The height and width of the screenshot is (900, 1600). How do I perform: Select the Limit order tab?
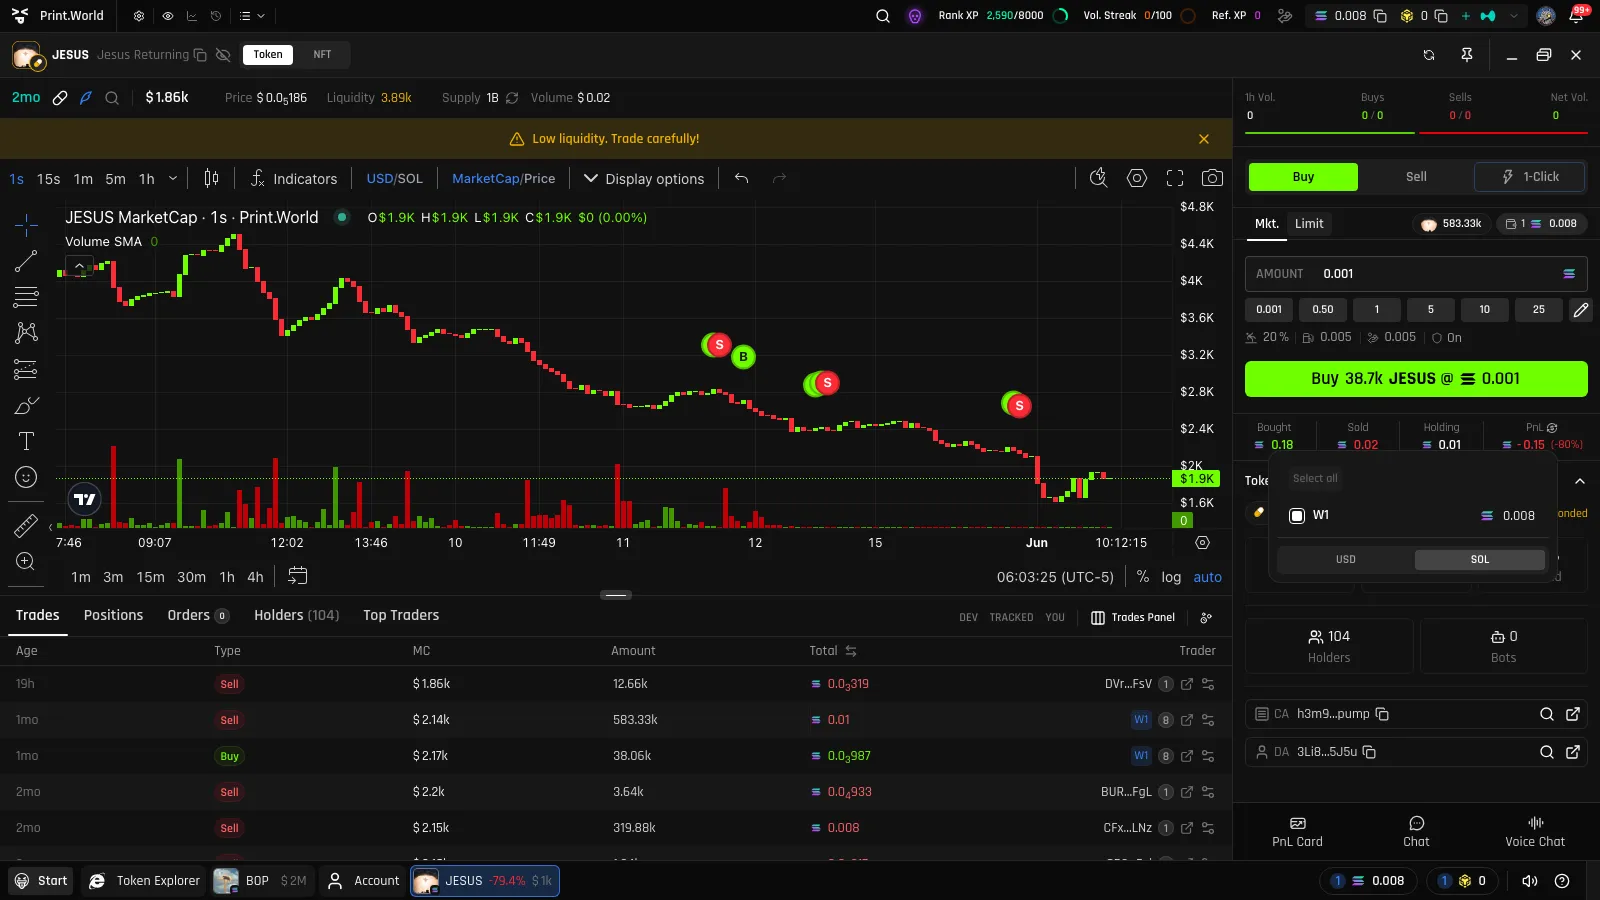(1309, 224)
